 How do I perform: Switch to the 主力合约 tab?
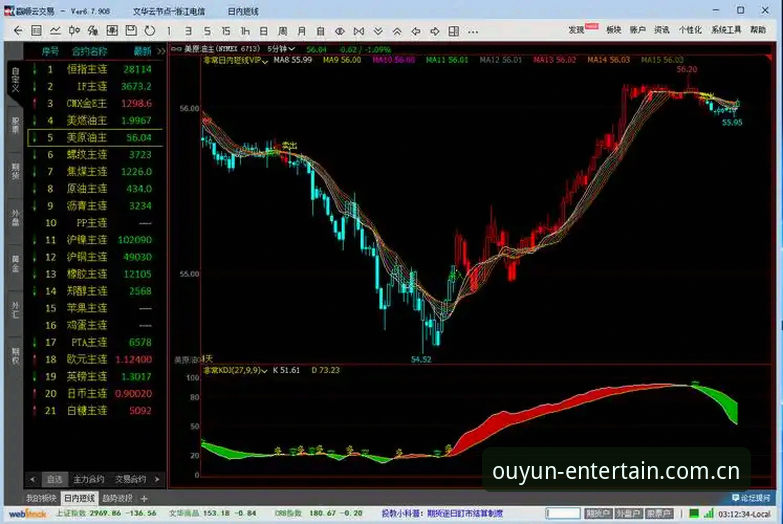tap(88, 480)
